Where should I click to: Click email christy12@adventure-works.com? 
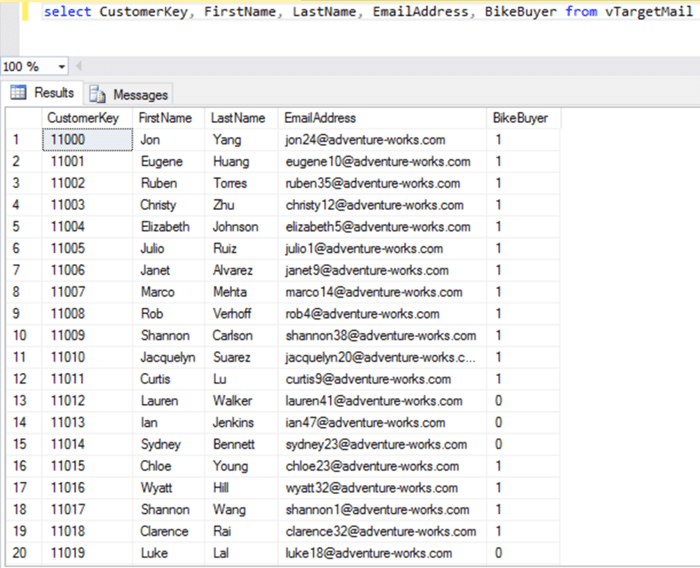(x=374, y=205)
